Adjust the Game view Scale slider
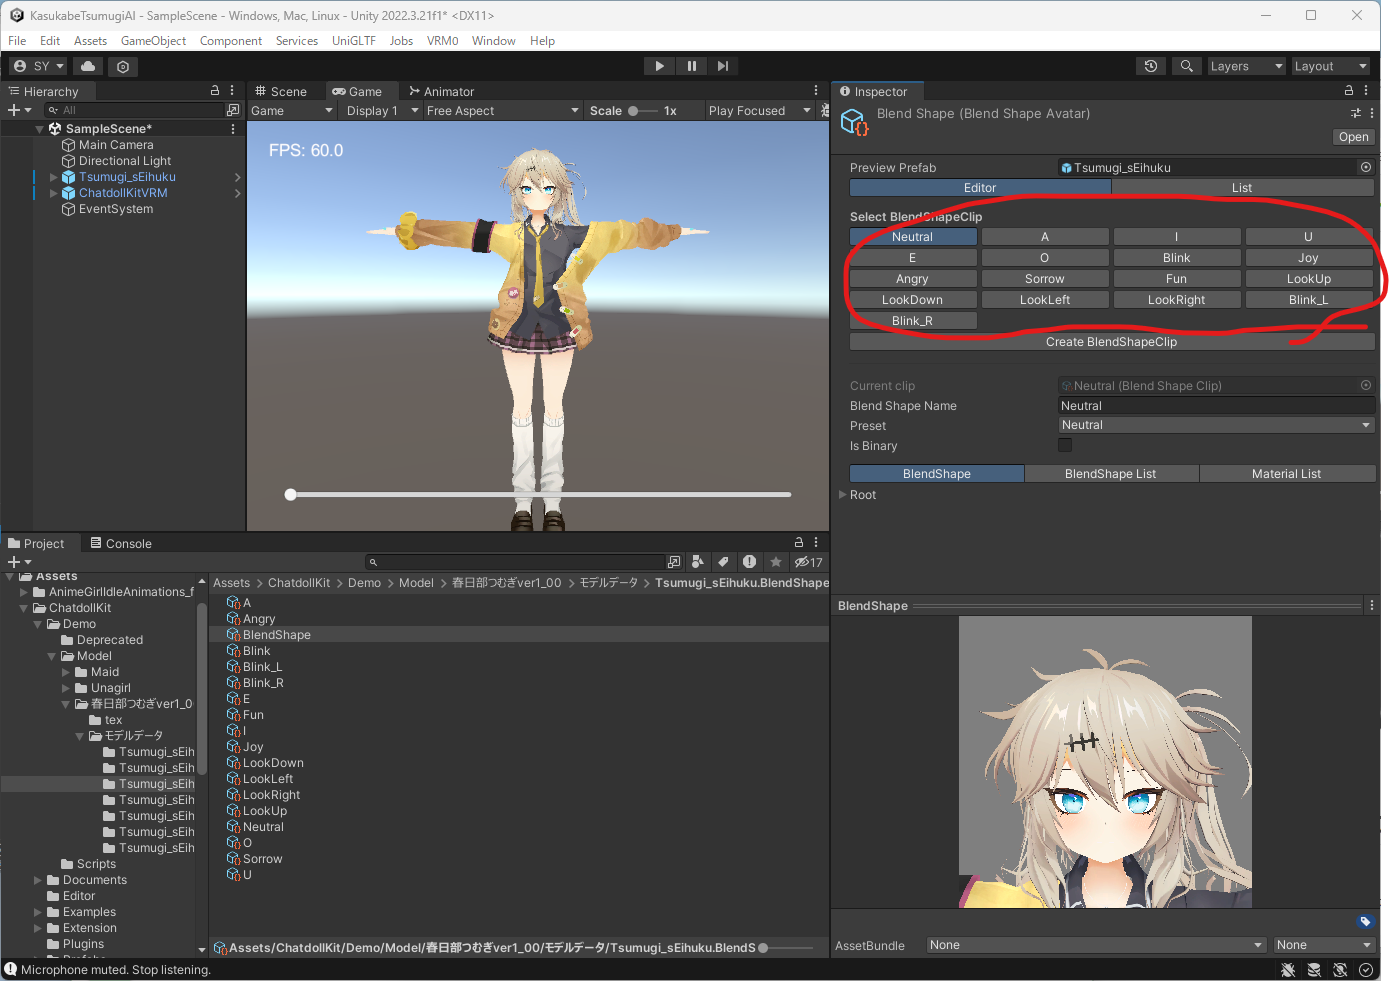1390x981 pixels. click(642, 111)
